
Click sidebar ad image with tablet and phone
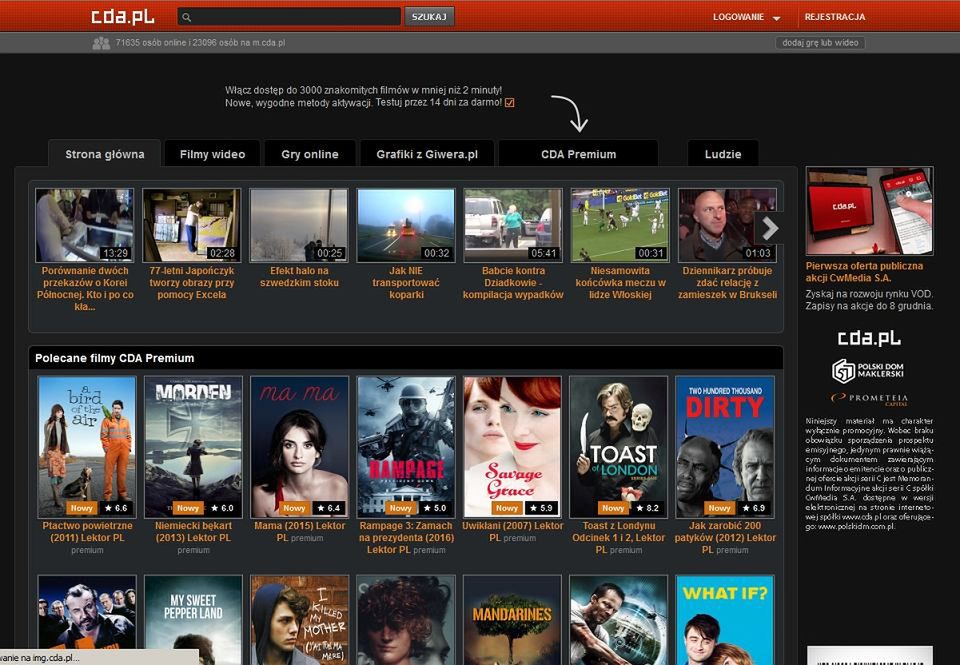[x=869, y=211]
